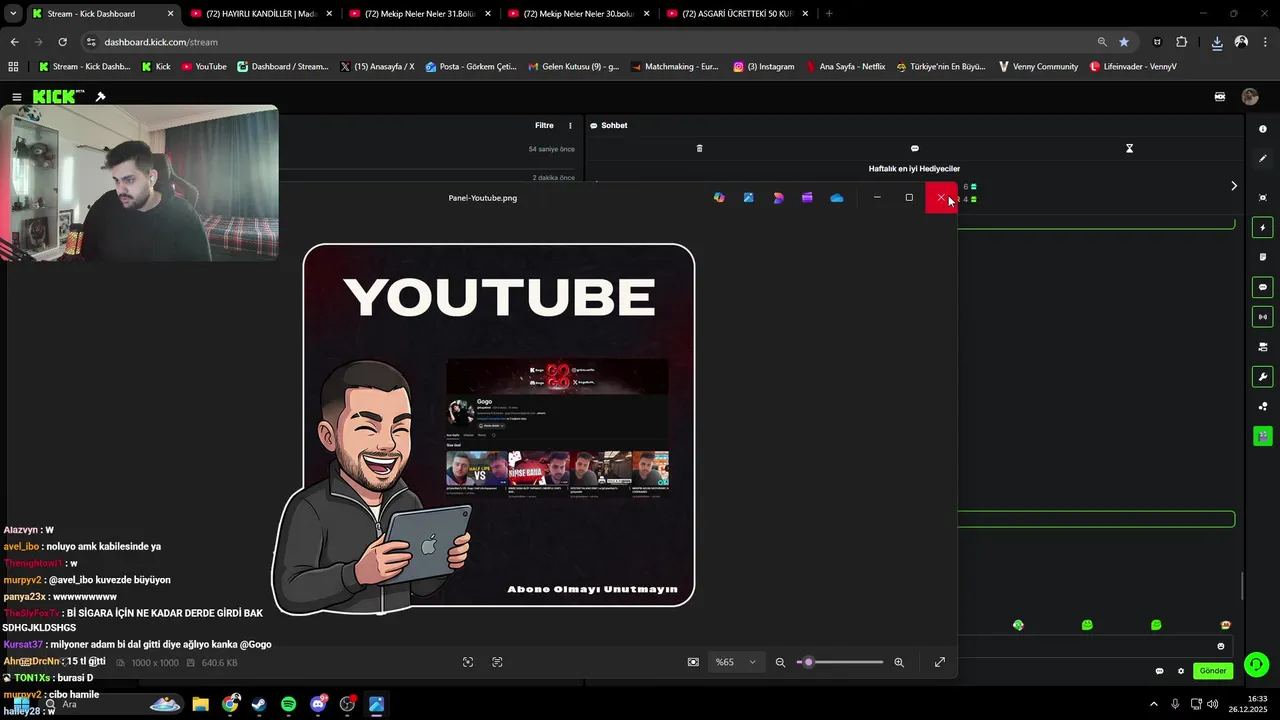Viewport: 1280px width, 720px height.
Task: Click the Gönder send button
Action: coord(1213,671)
